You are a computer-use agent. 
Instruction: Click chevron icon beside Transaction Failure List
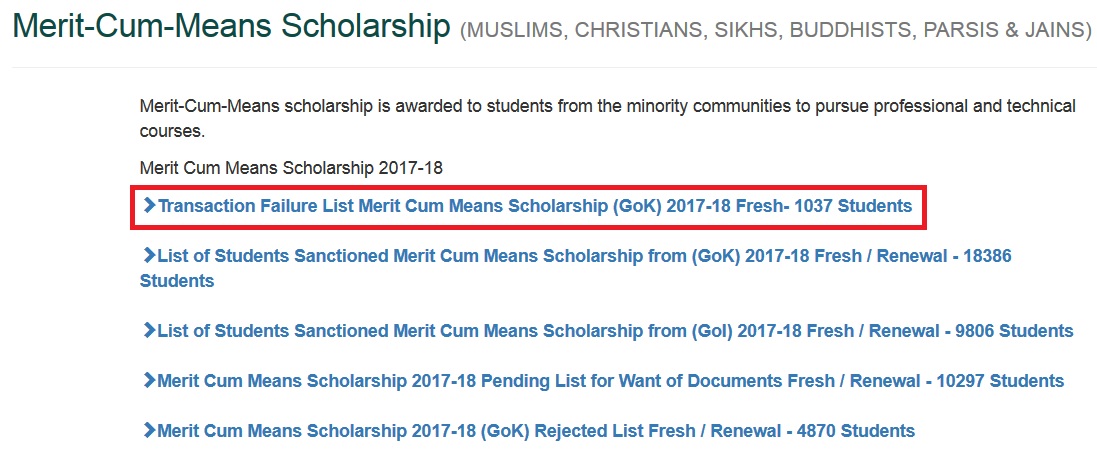click(x=150, y=206)
